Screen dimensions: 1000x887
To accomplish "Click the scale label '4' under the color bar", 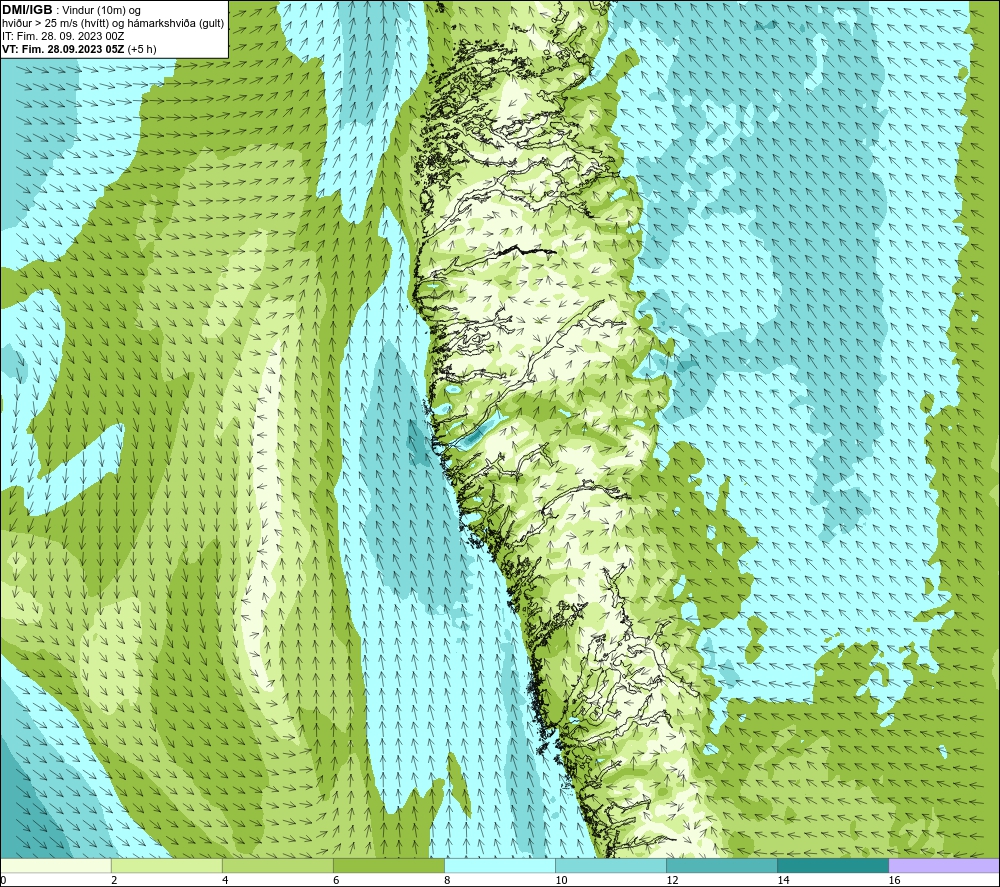I will (225, 881).
